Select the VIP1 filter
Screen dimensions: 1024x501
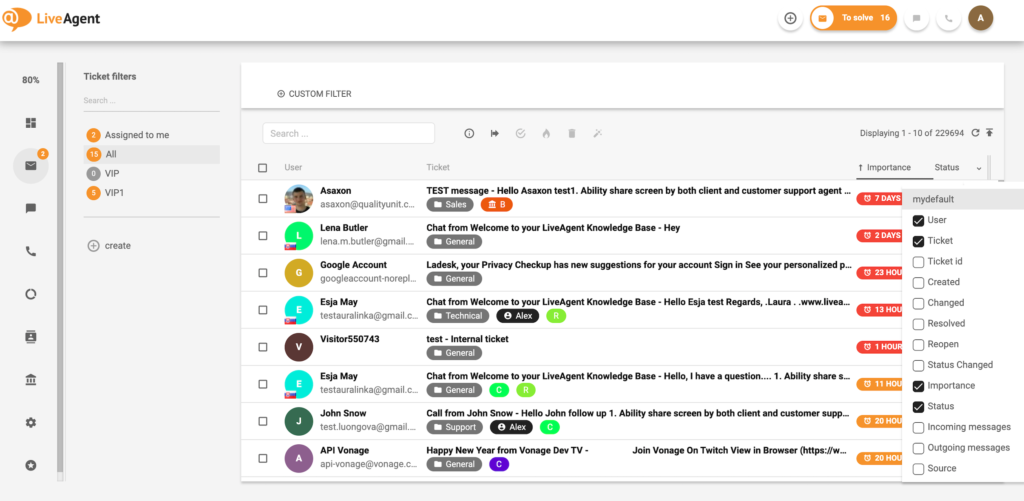[152, 193]
